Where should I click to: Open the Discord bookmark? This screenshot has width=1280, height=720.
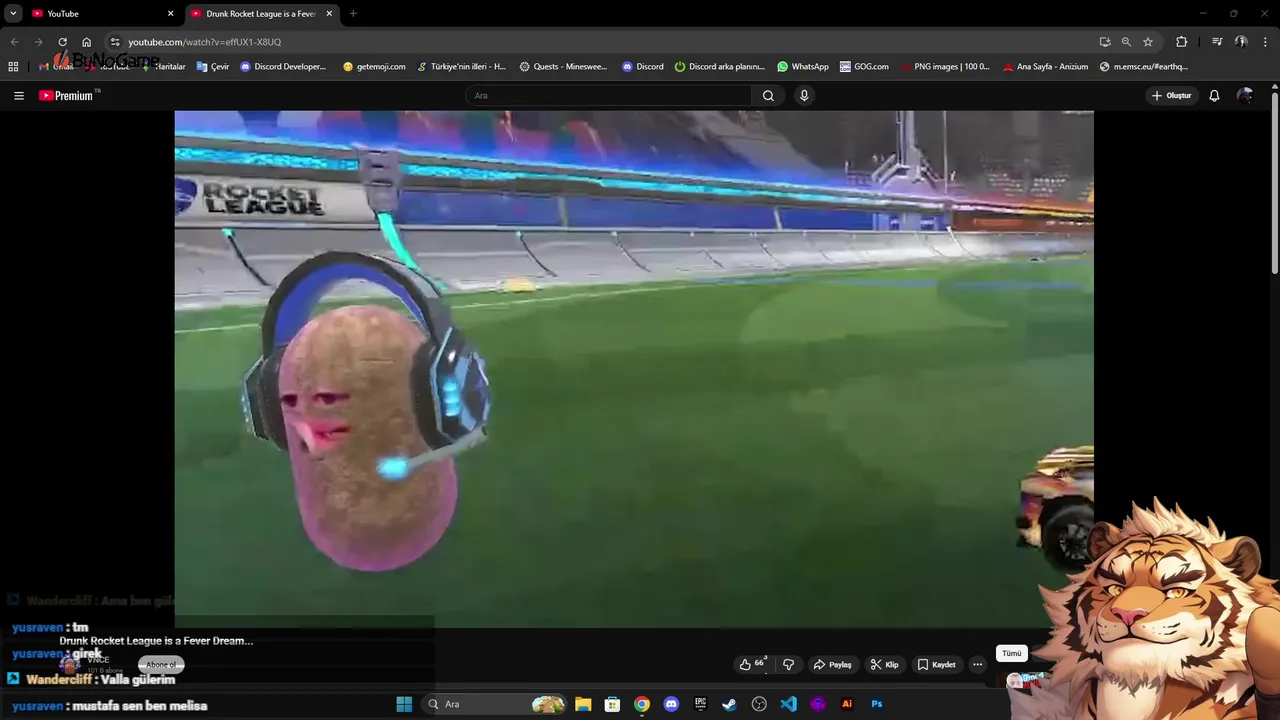pos(642,67)
